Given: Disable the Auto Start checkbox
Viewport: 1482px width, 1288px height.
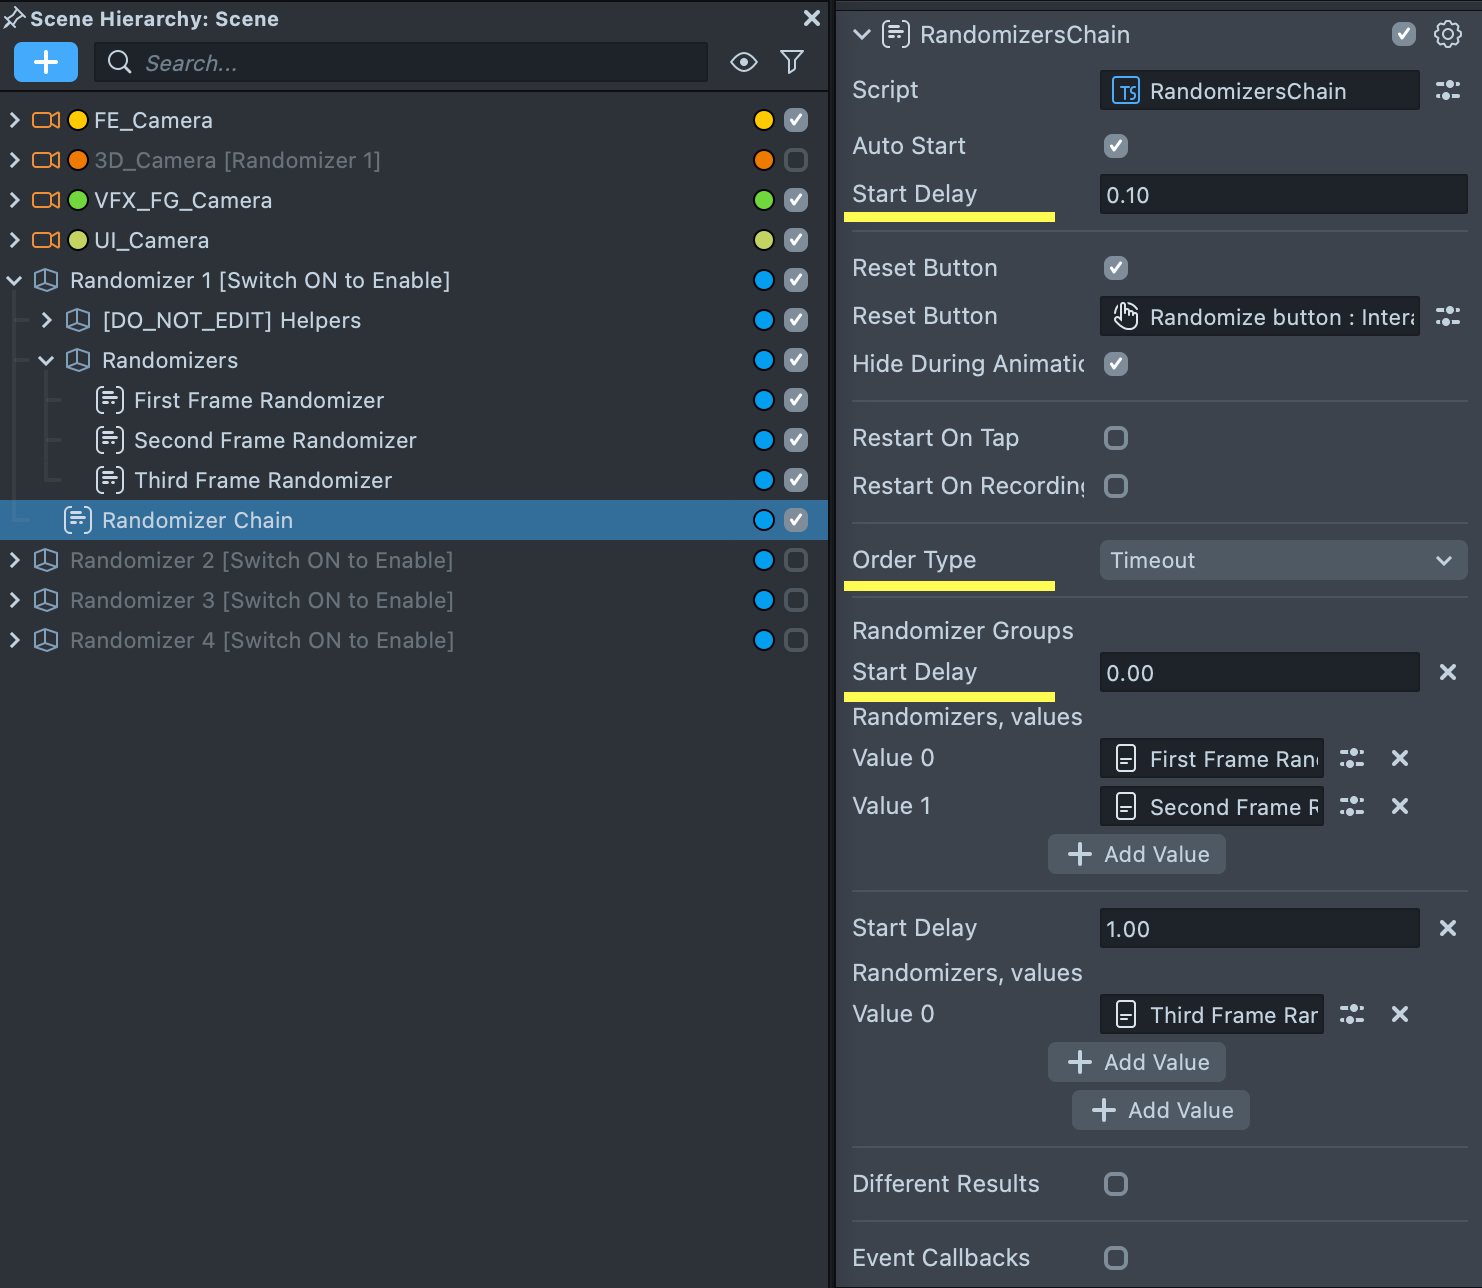Looking at the screenshot, I should pyautogui.click(x=1116, y=146).
